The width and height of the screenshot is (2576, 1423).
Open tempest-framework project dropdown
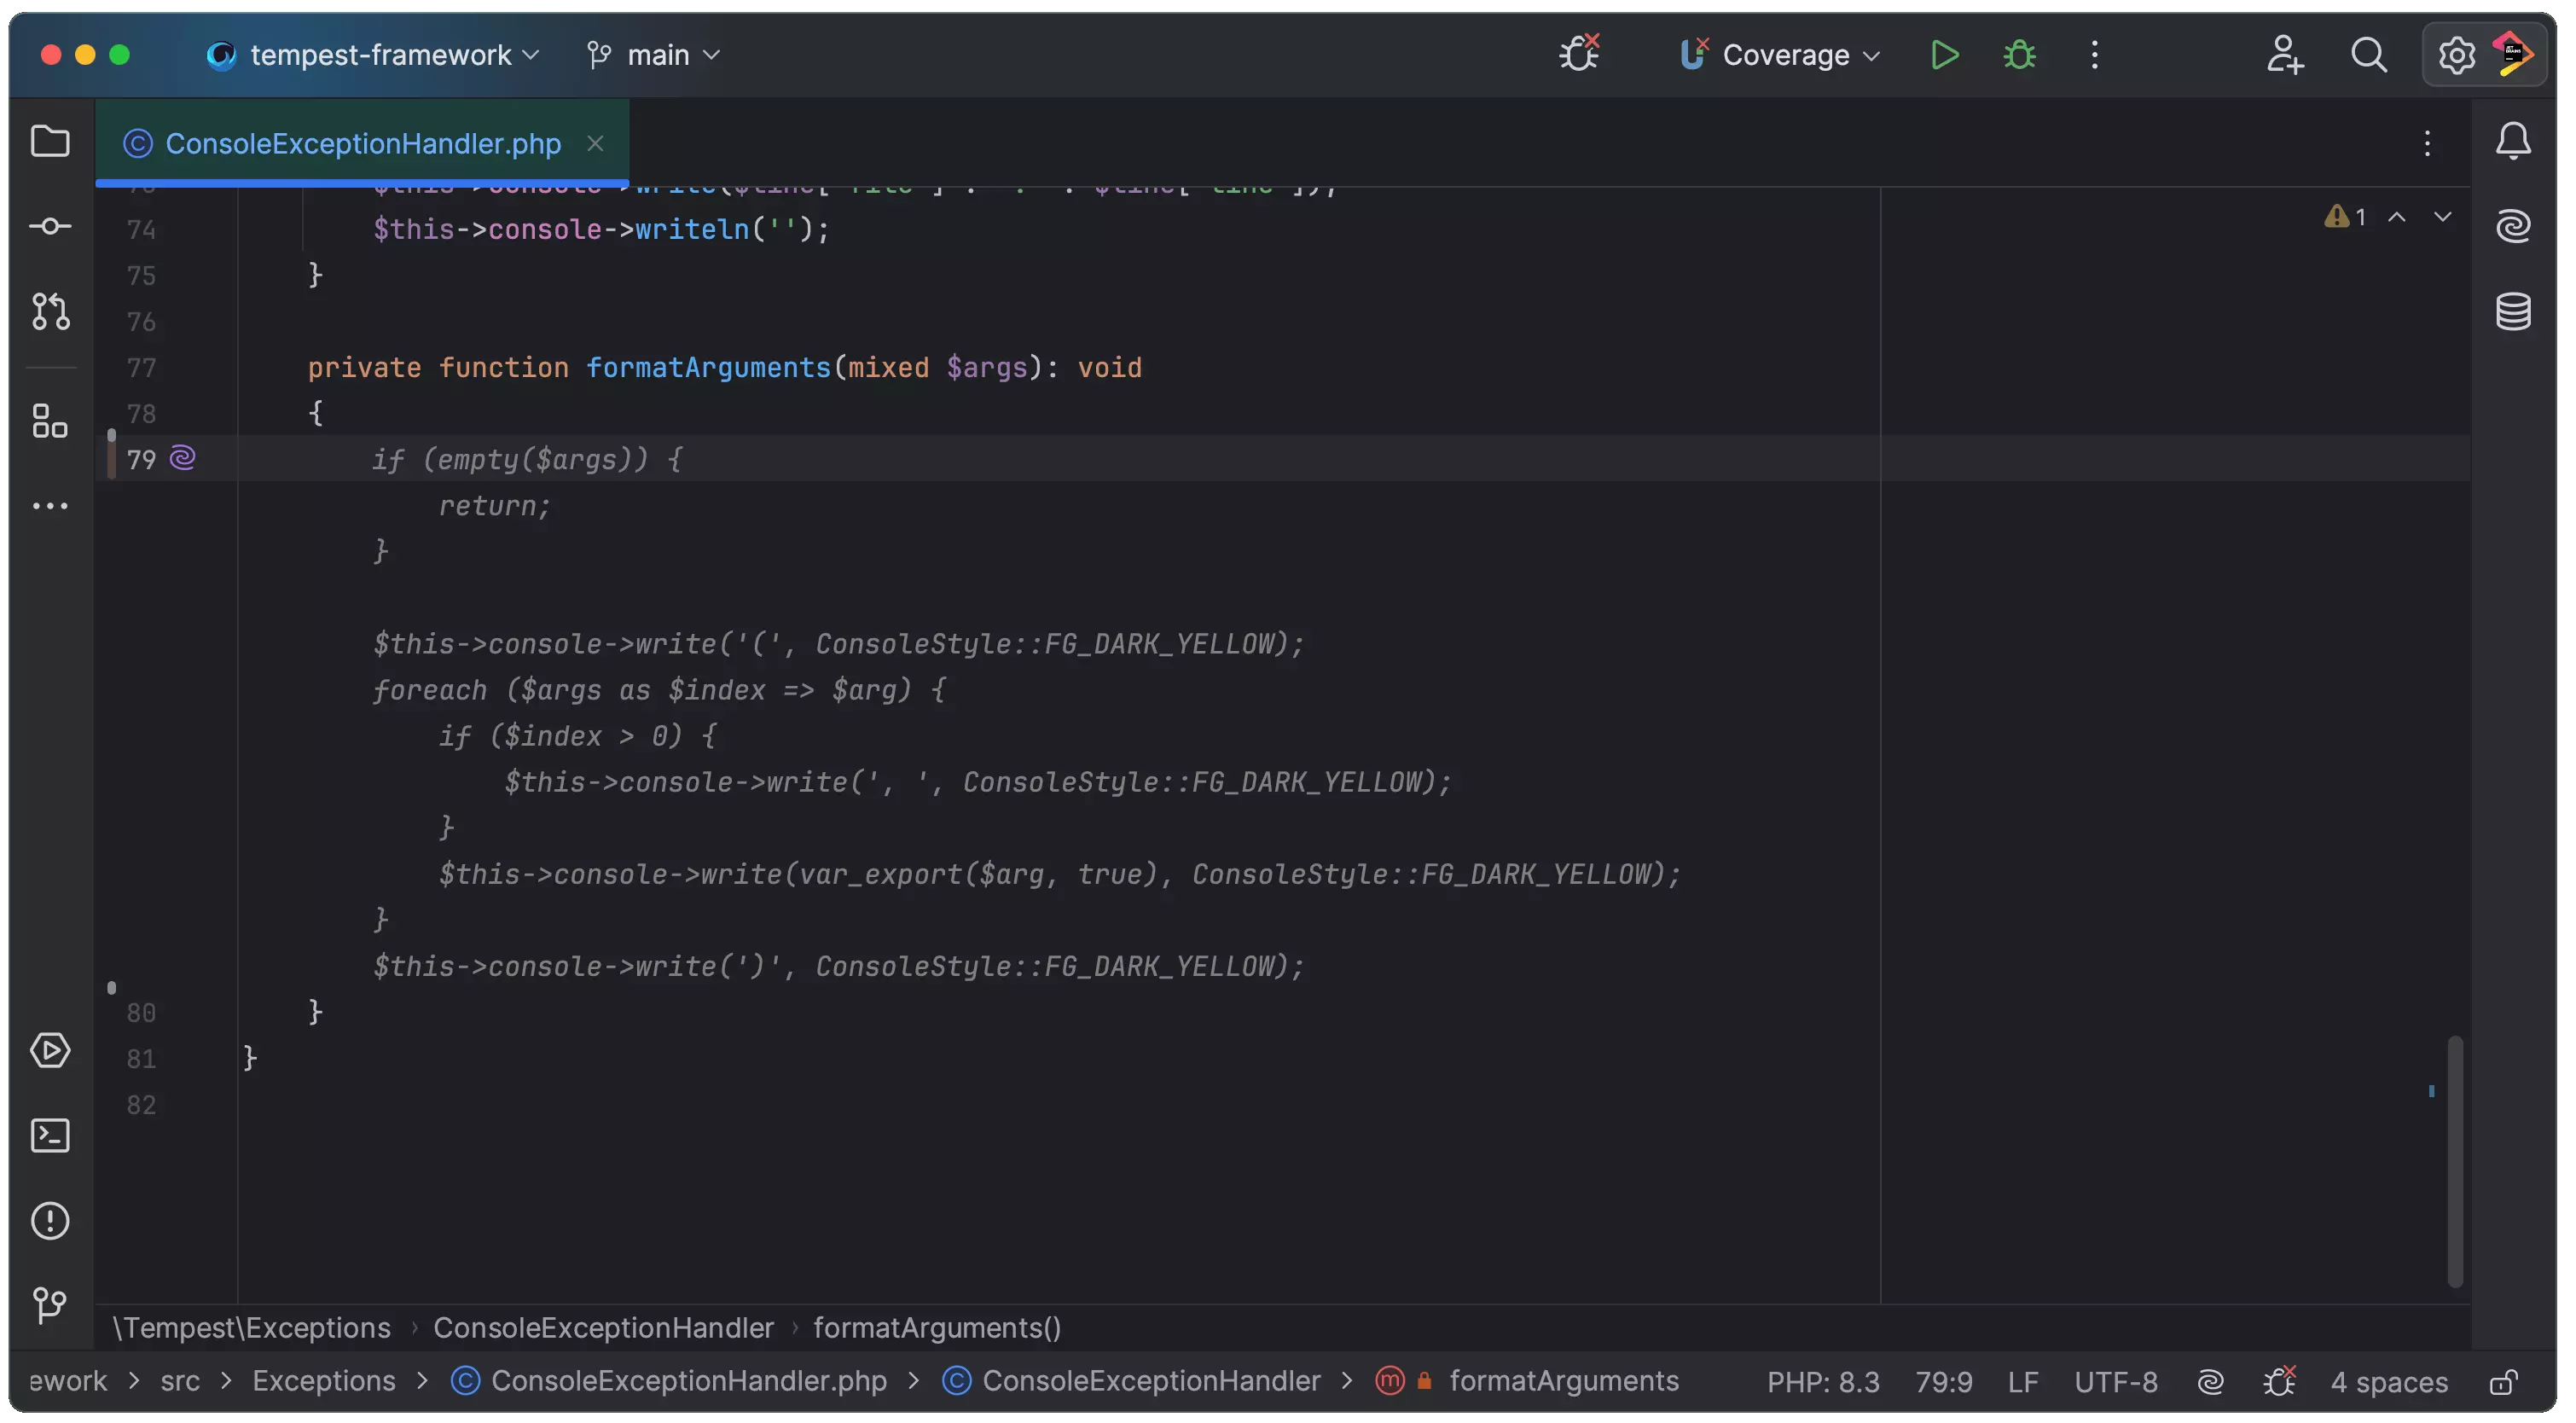click(373, 55)
